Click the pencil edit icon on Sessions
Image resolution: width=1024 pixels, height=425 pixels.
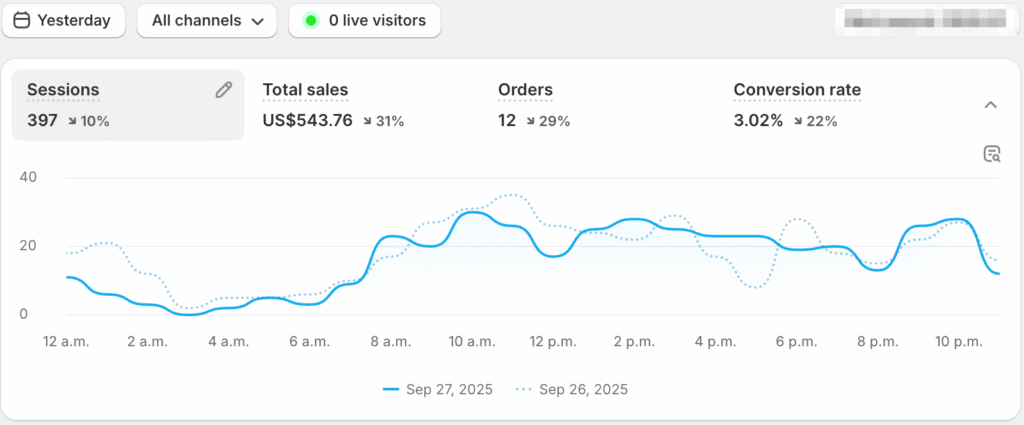pyautogui.click(x=224, y=90)
